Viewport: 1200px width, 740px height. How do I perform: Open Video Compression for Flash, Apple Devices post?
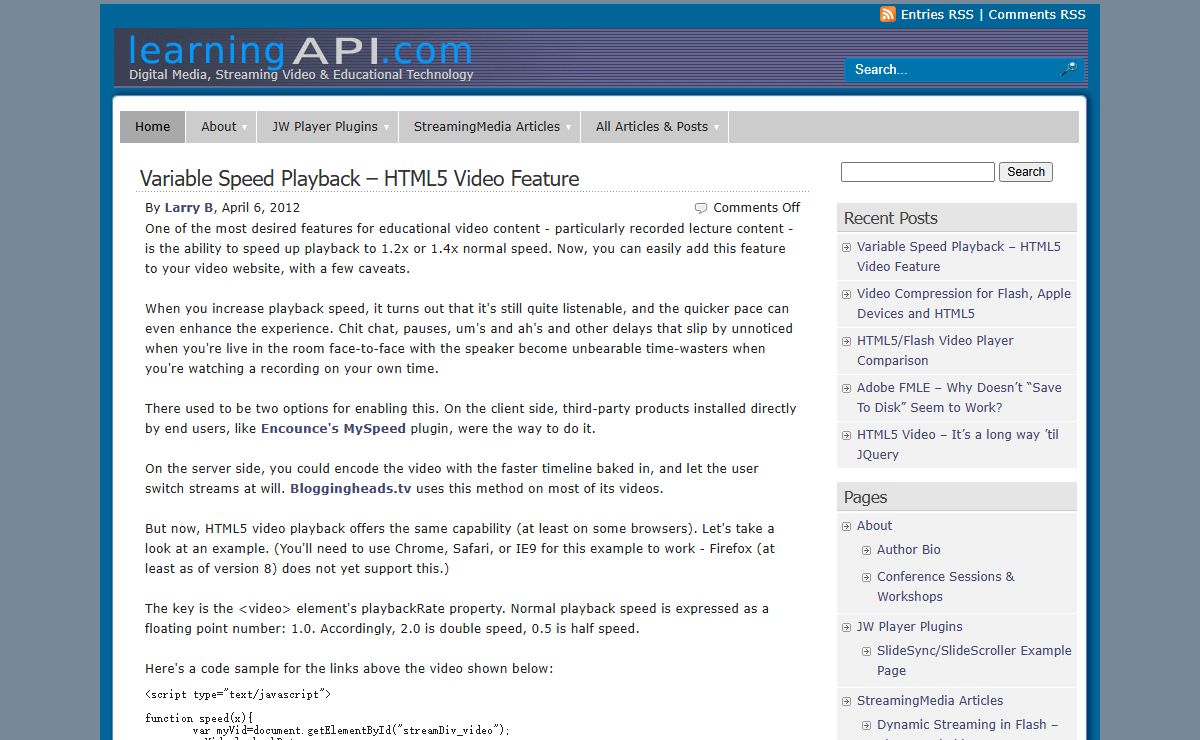tap(964, 303)
